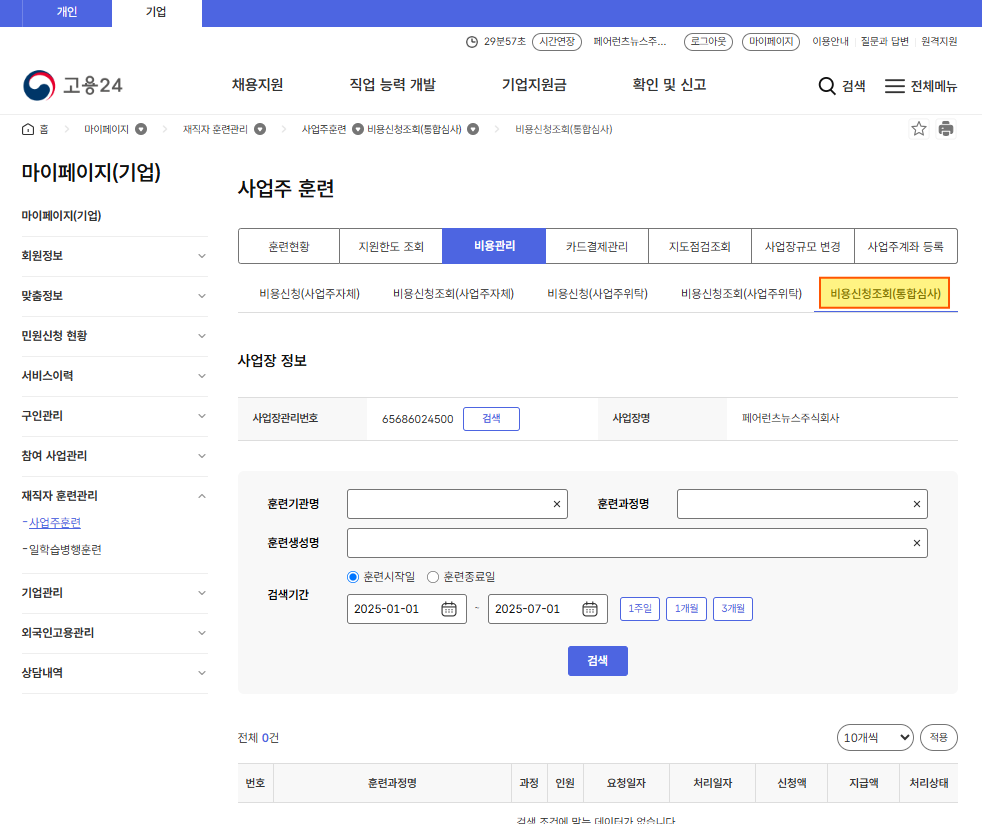Click the 로그아웃 button
The height and width of the screenshot is (824, 982).
point(708,41)
